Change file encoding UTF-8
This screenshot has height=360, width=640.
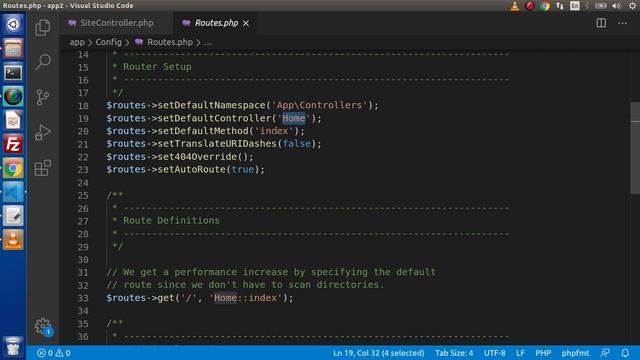494,353
